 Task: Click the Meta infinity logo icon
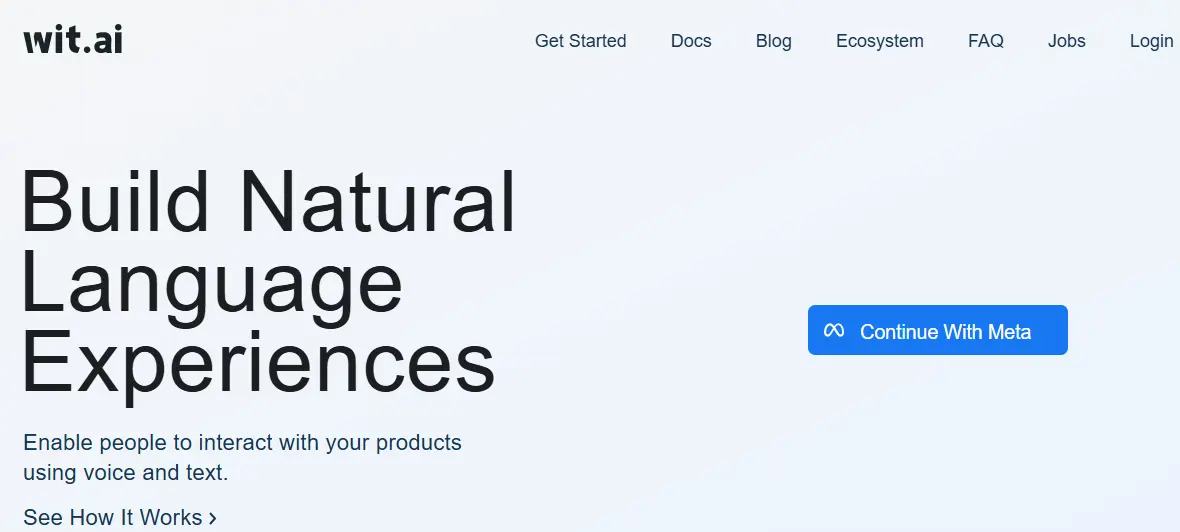834,330
